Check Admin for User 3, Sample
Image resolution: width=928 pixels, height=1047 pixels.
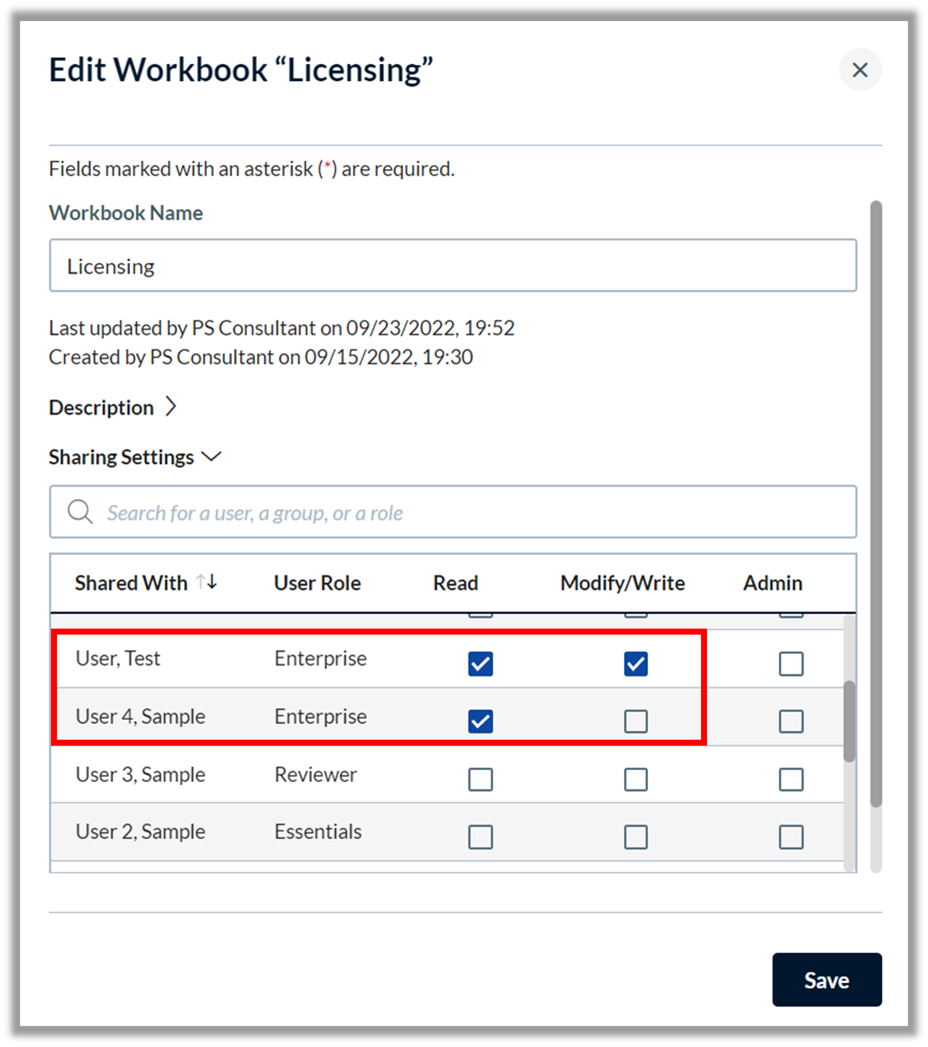[x=791, y=779]
